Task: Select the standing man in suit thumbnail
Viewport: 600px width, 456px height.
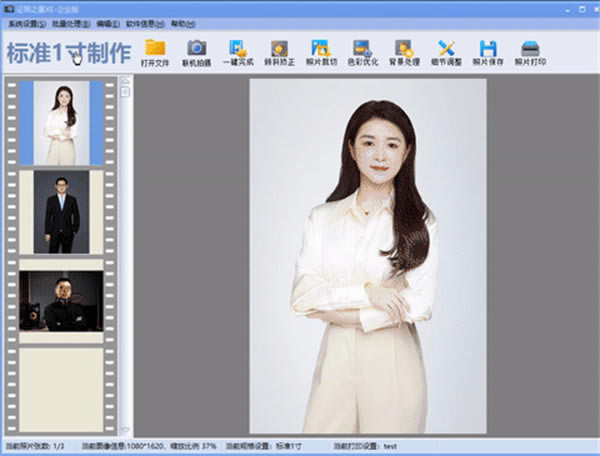Action: click(61, 211)
